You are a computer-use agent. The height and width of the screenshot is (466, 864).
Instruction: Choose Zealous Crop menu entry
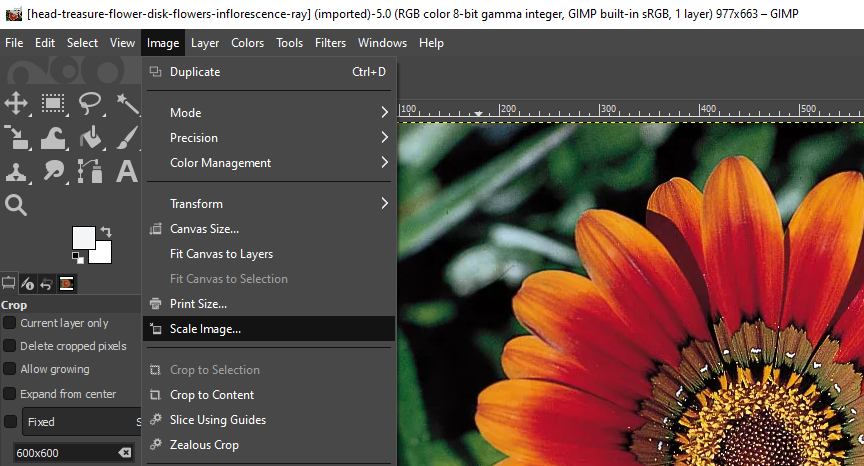click(269, 445)
